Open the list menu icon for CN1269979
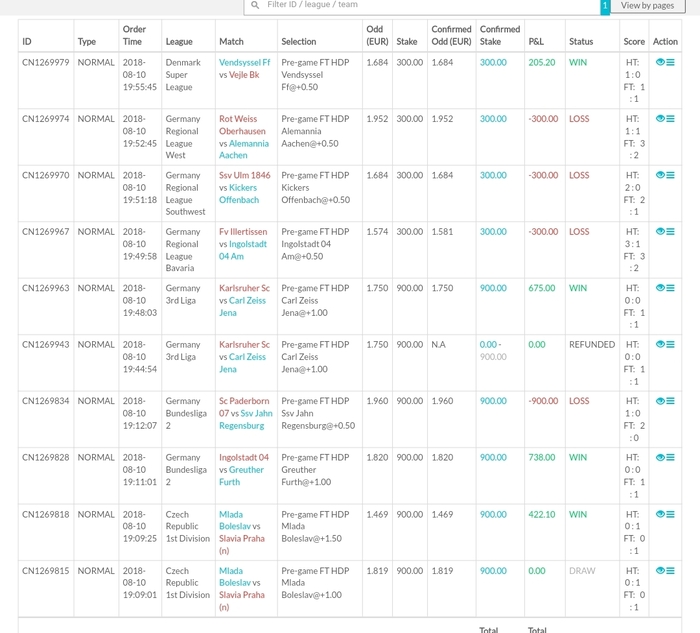This screenshot has height=633, width=700. [670, 62]
